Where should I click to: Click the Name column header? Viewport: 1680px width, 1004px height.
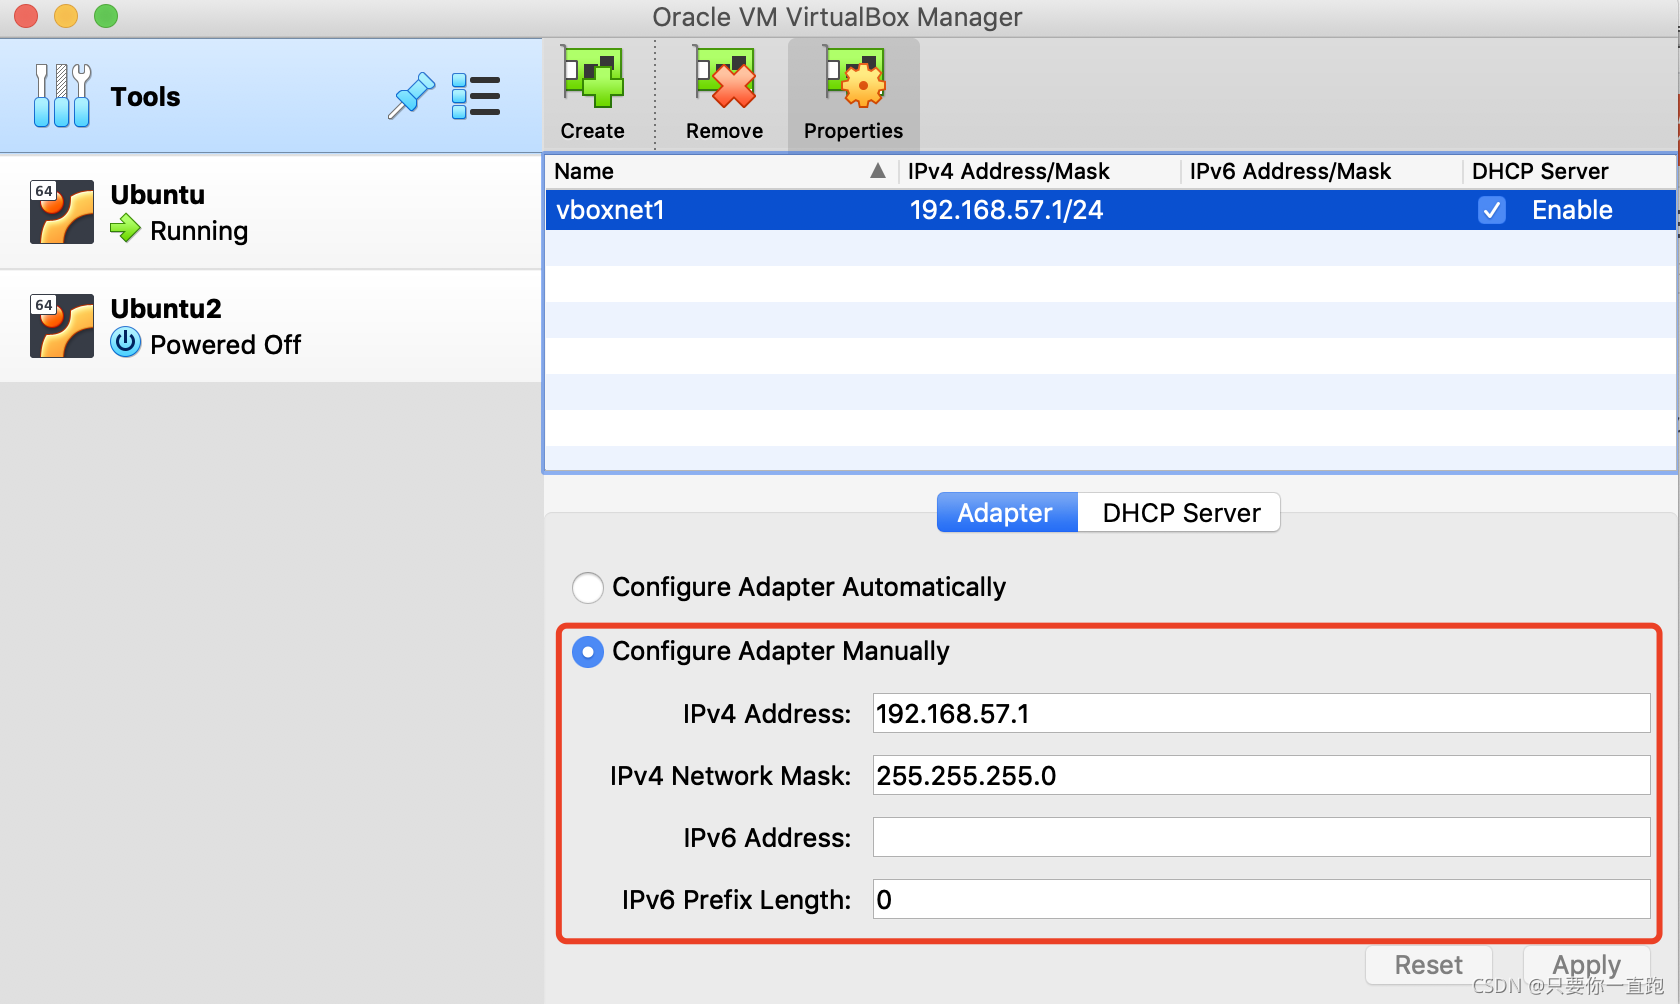(720, 171)
